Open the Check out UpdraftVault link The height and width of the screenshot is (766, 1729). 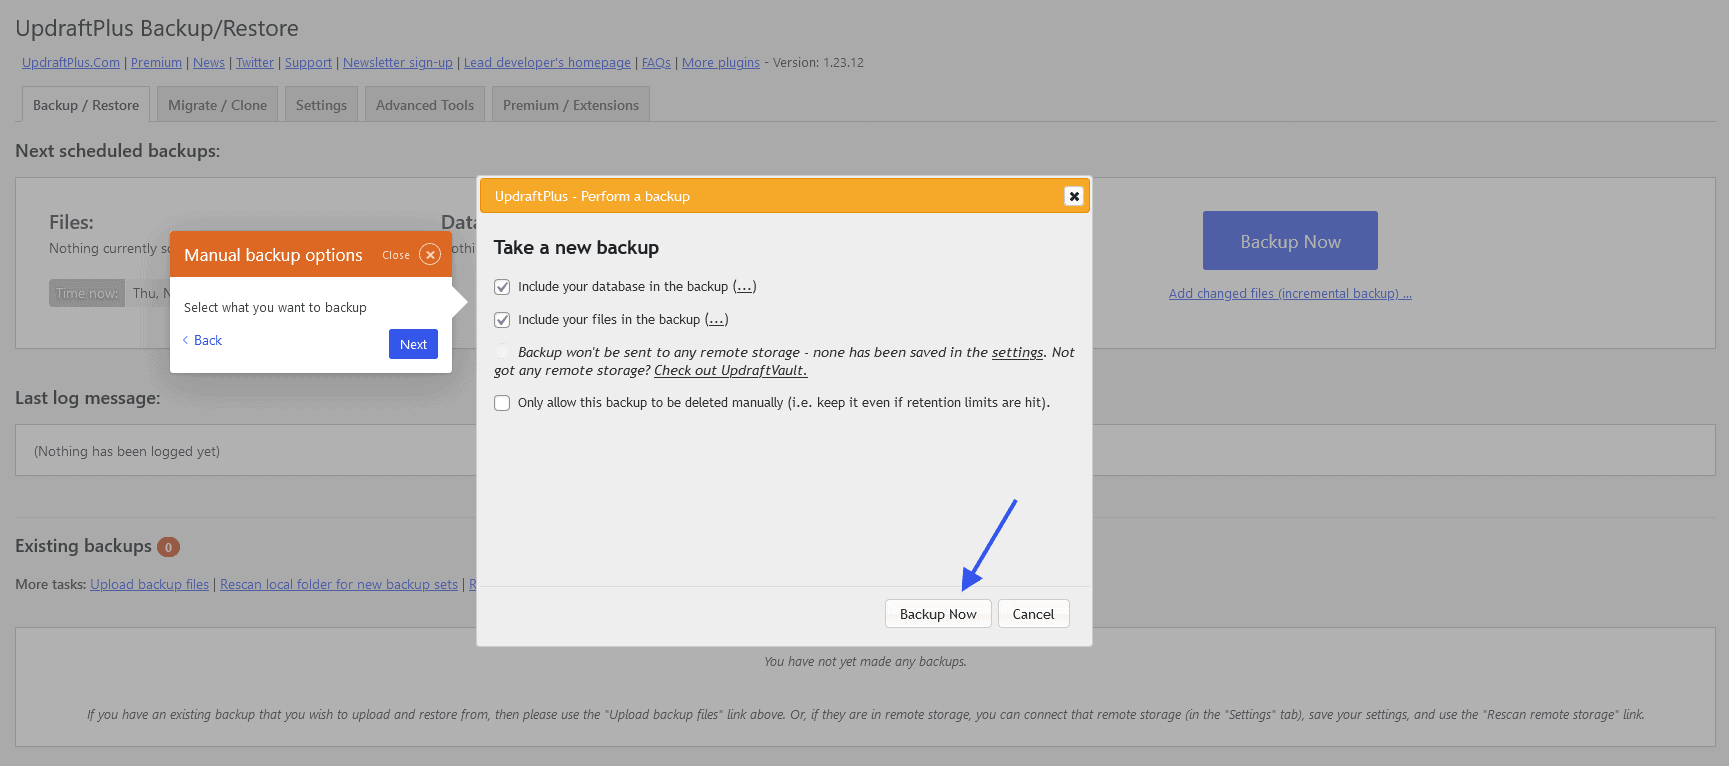pyautogui.click(x=730, y=370)
